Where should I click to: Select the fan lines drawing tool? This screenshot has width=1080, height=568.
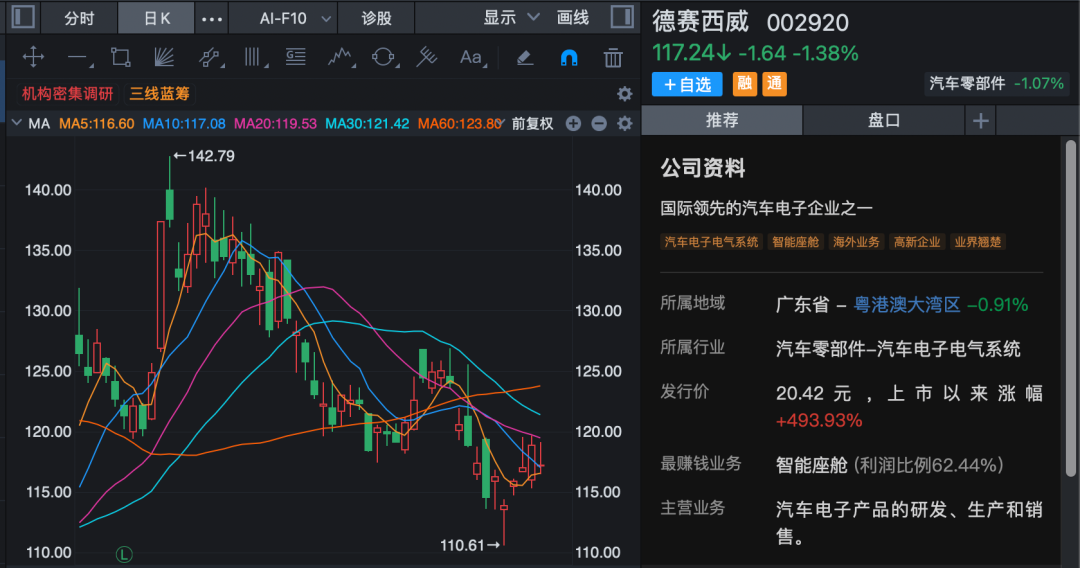(164, 57)
